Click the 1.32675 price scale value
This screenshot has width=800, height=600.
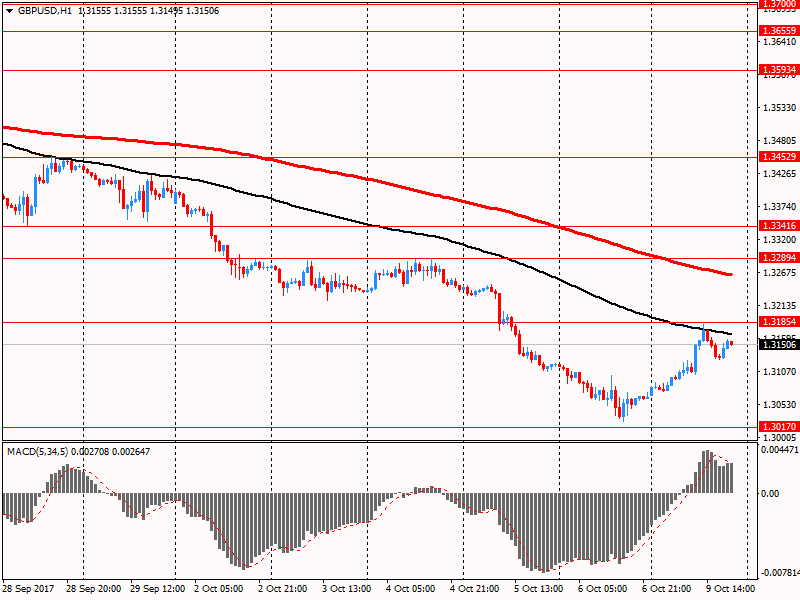click(780, 272)
